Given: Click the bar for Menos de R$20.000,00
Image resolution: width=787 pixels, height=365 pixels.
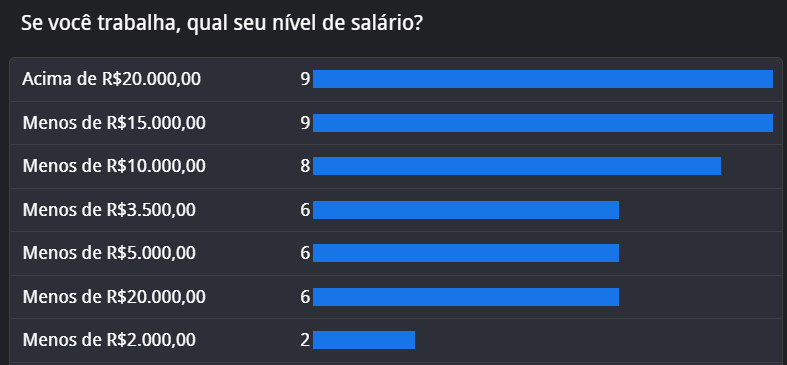Looking at the screenshot, I should click(466, 297).
